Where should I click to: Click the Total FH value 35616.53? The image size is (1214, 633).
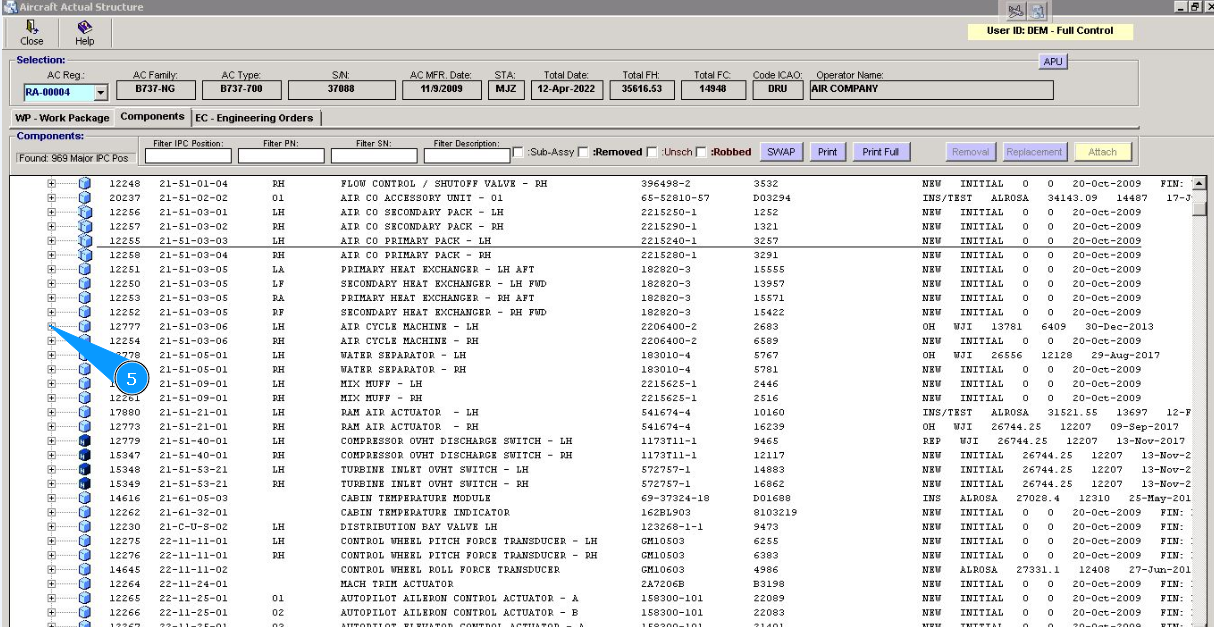[x=642, y=88]
